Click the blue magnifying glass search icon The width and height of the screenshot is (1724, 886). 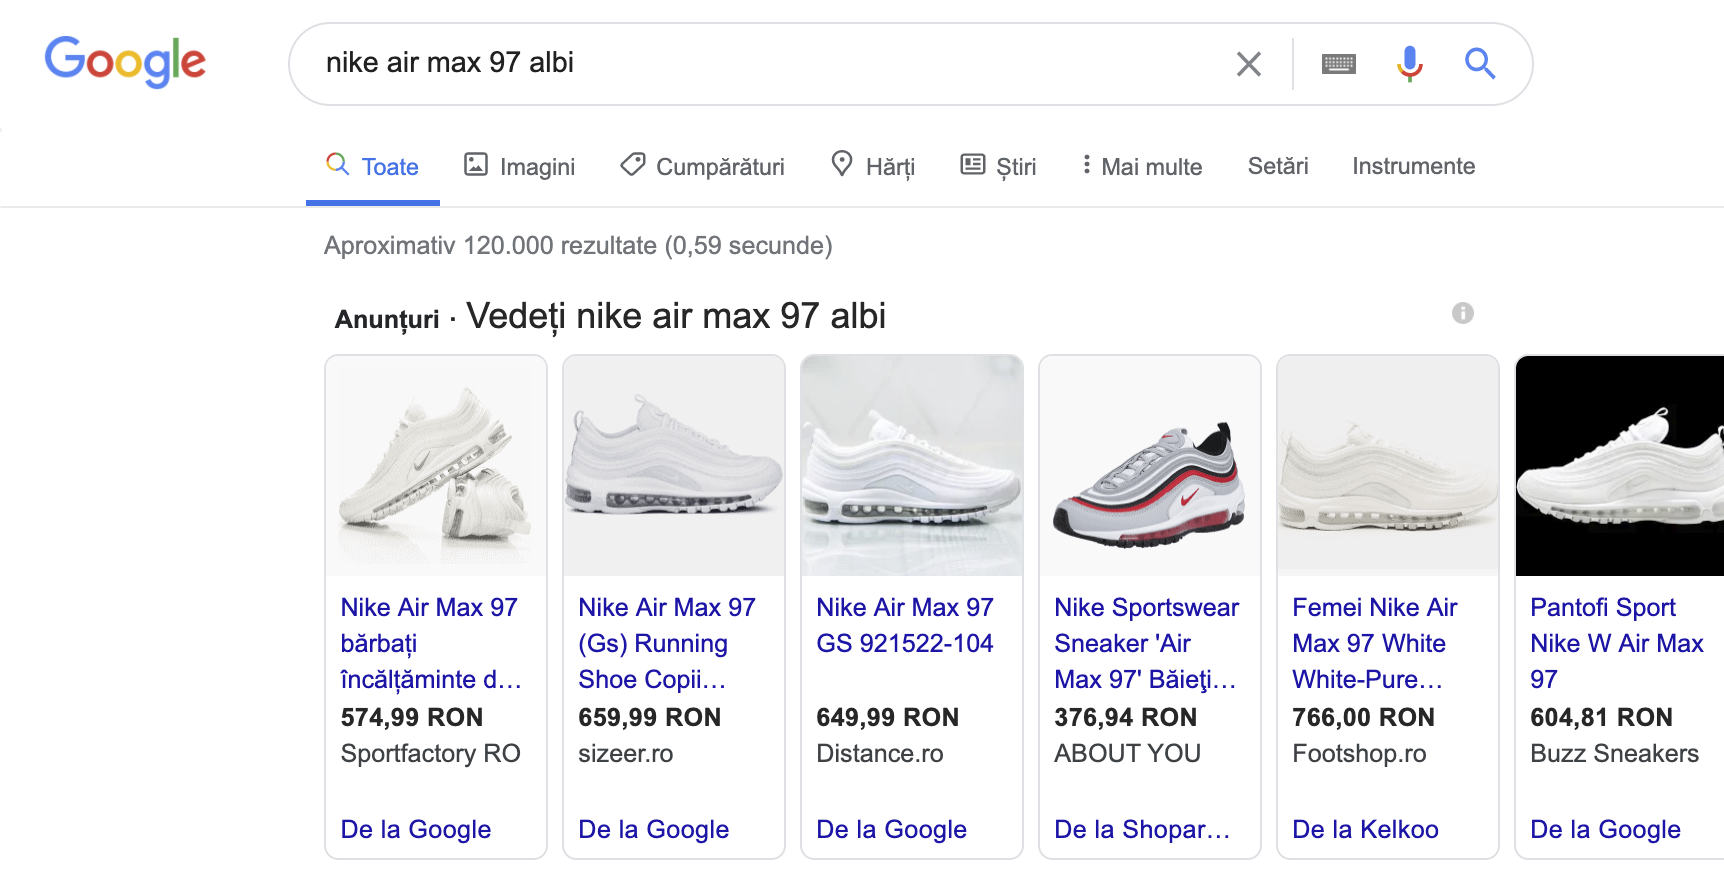pos(1480,64)
